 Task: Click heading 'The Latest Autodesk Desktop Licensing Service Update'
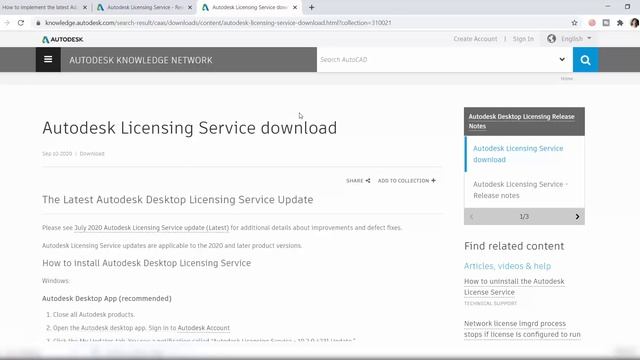pos(178,200)
